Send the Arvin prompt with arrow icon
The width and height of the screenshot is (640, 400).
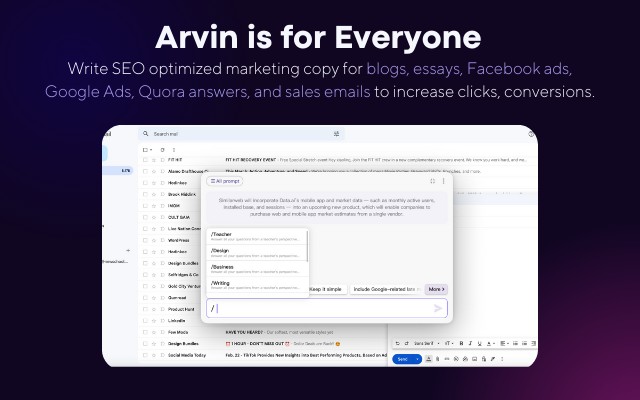pos(438,308)
